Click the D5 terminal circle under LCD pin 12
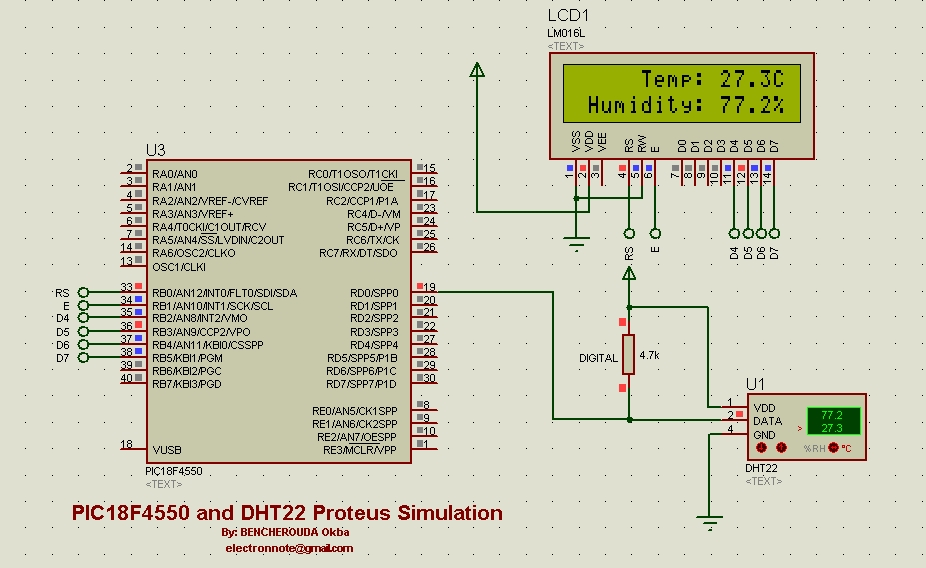Screen dimensions: 926x568 748,233
